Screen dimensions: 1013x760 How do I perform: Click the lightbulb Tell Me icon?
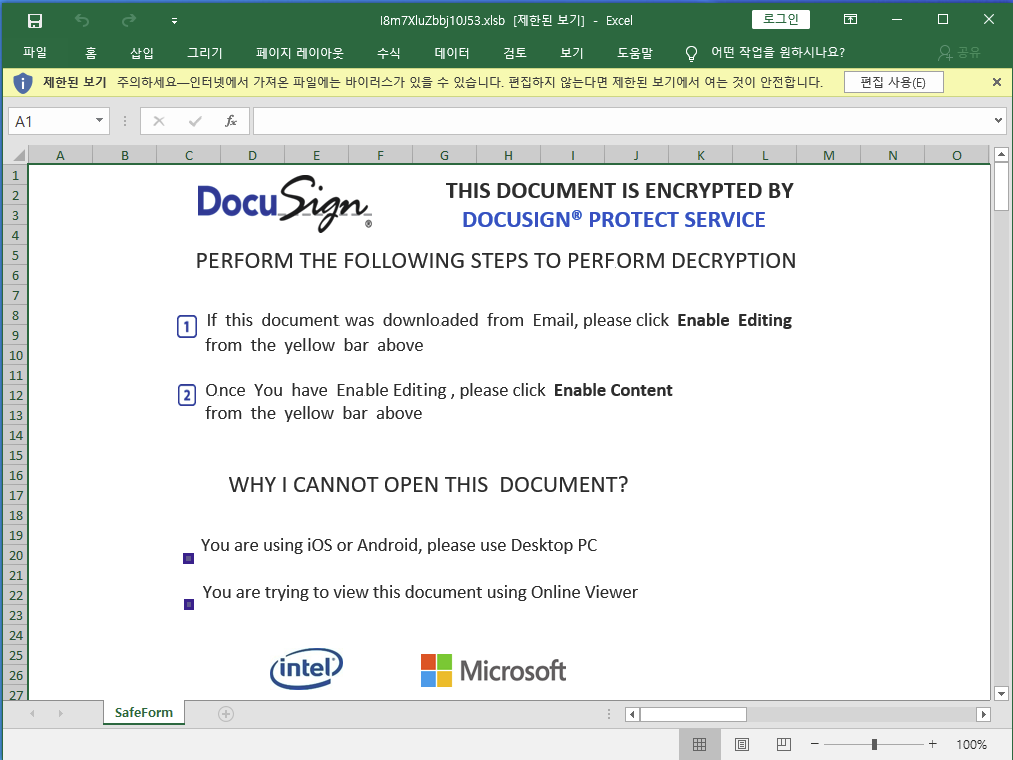coord(691,54)
